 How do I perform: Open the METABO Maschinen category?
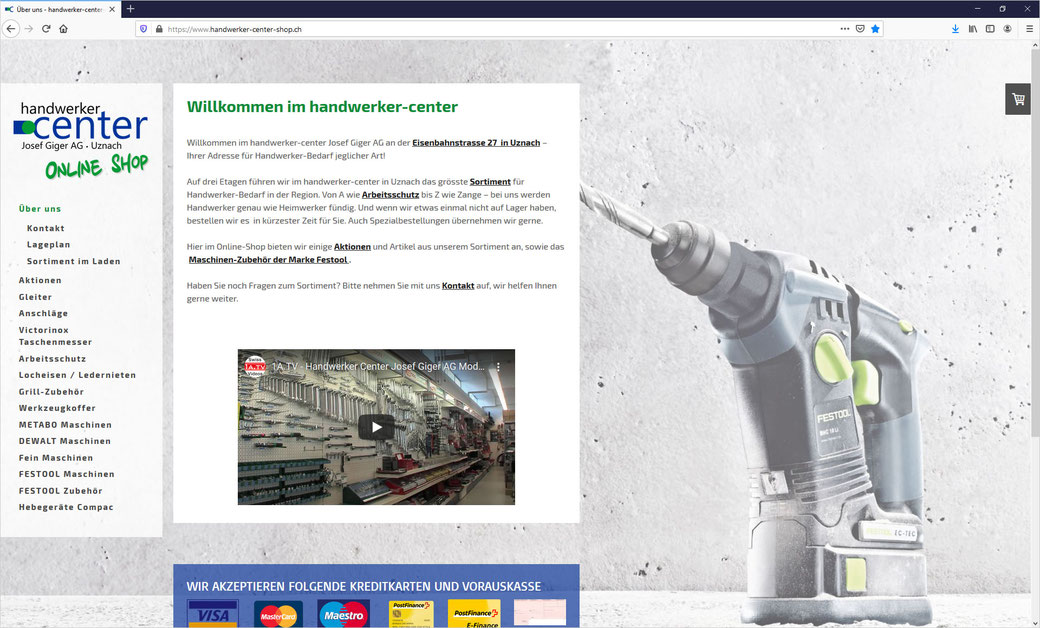65,425
